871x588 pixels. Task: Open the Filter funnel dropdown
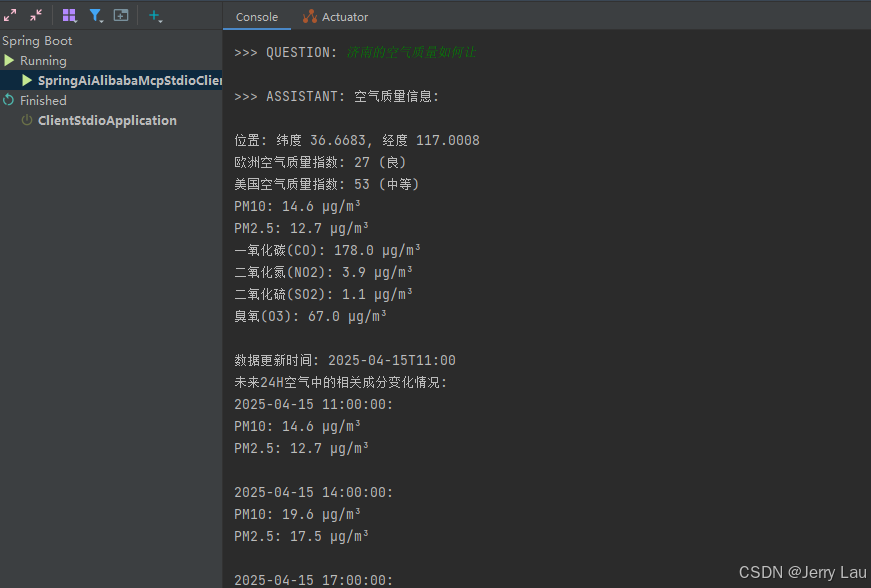coord(96,16)
